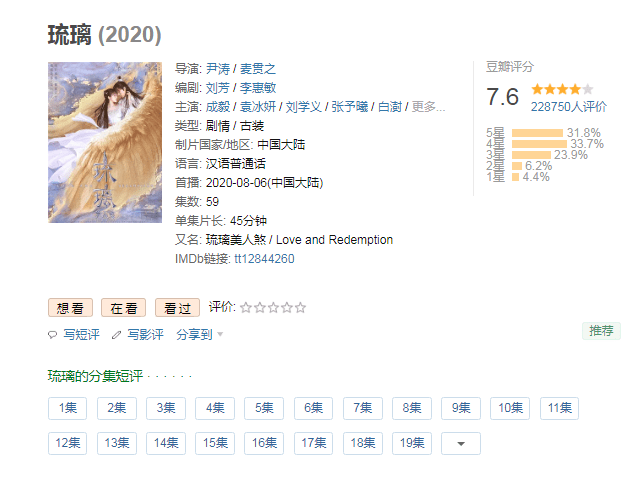Viewport: 632px width, 492px height.
Task: Open episode 1集 short reviews
Action: [x=67, y=408]
